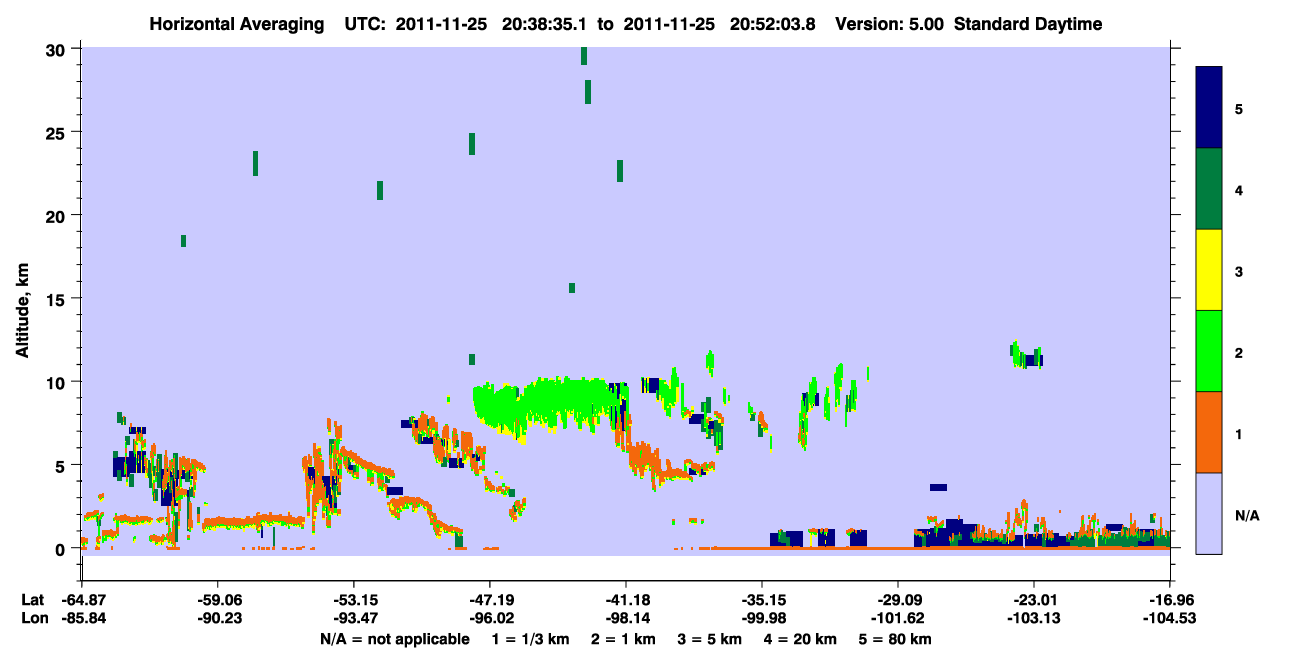This screenshot has width=1300, height=667.
Task: Click the yellow colorbar segment labeled 3
Action: click(1209, 270)
